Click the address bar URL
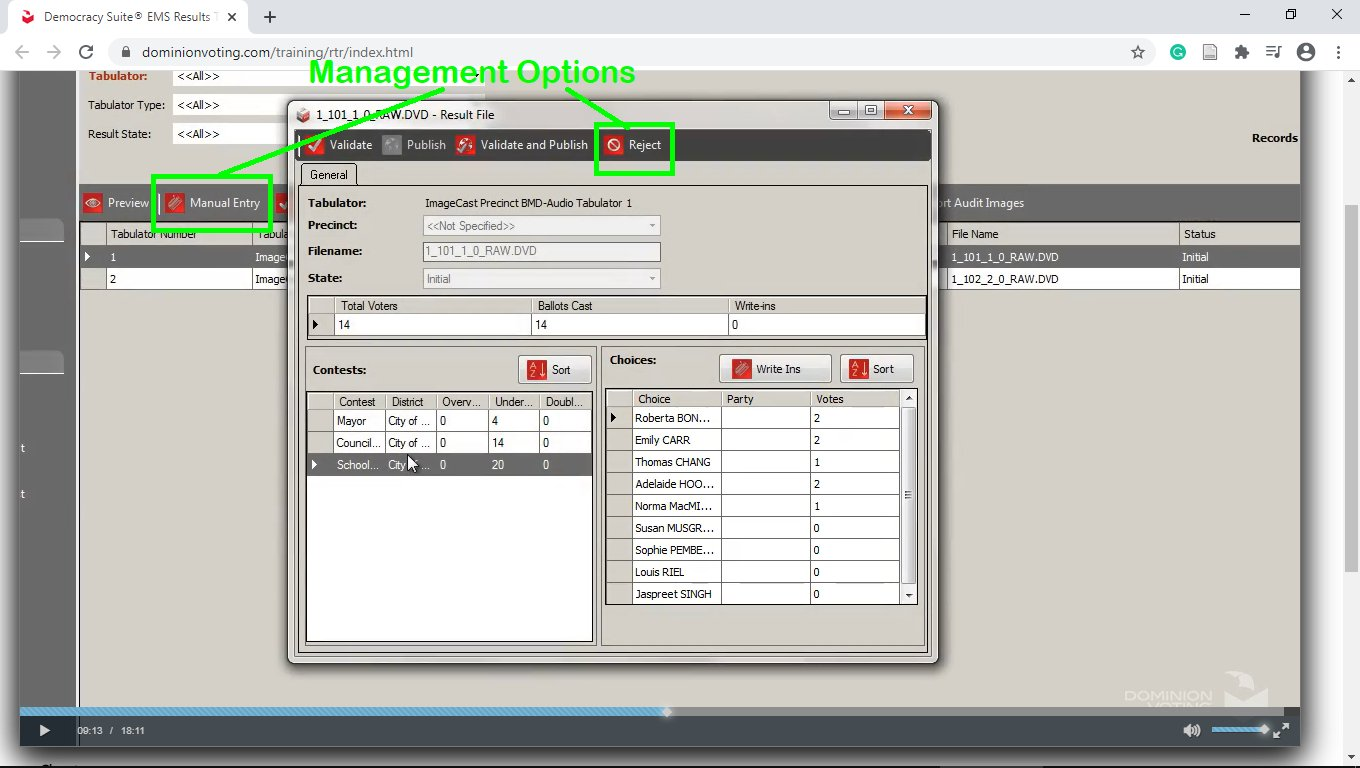1360x768 pixels. 278,52
